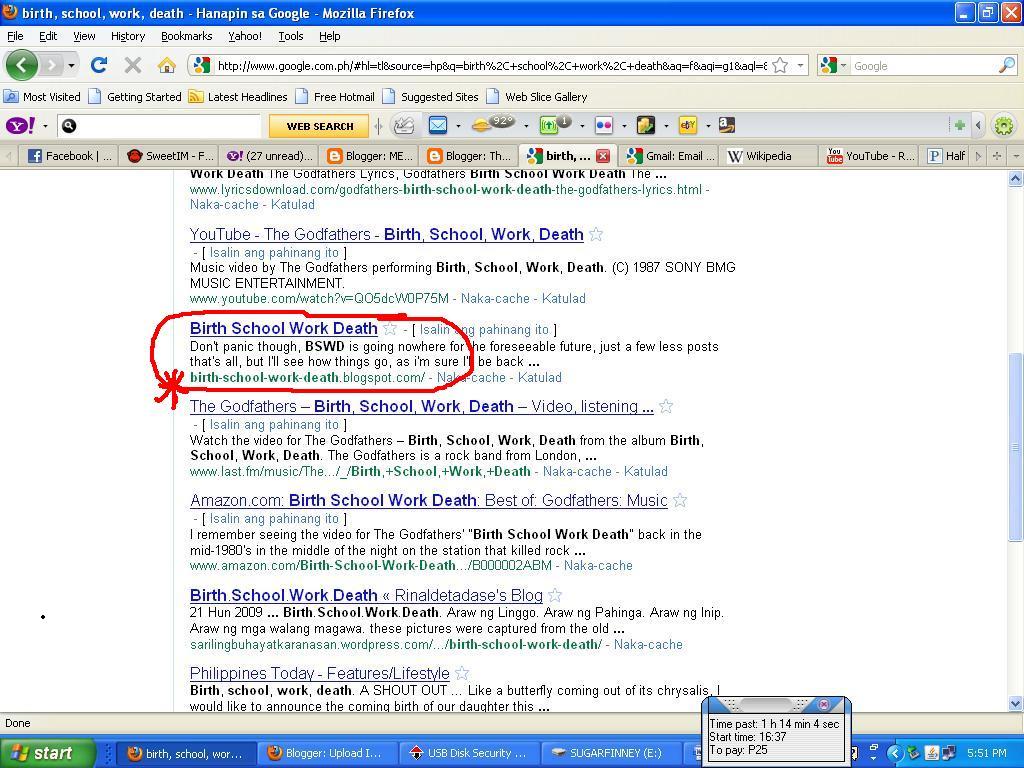Click scroll-up arrow of page scrollbar
The height and width of the screenshot is (768, 1024).
click(1016, 178)
